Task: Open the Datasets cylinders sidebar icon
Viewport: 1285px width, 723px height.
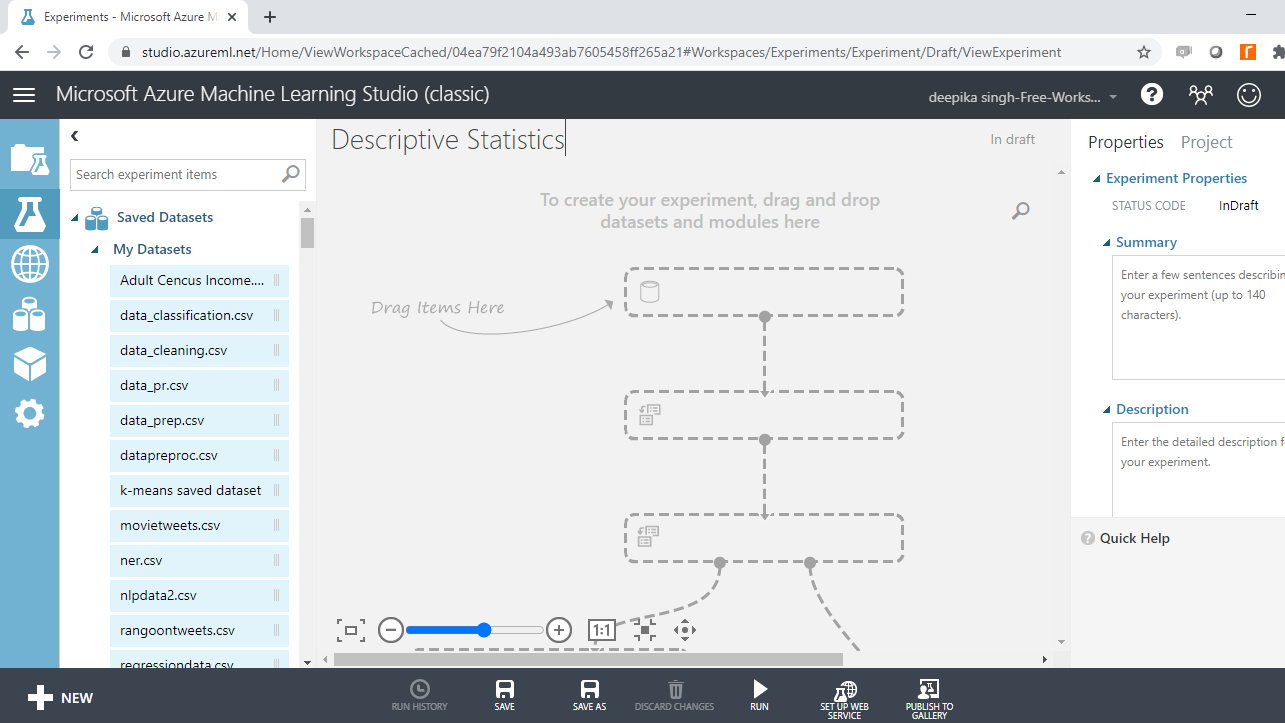Action: (29, 314)
